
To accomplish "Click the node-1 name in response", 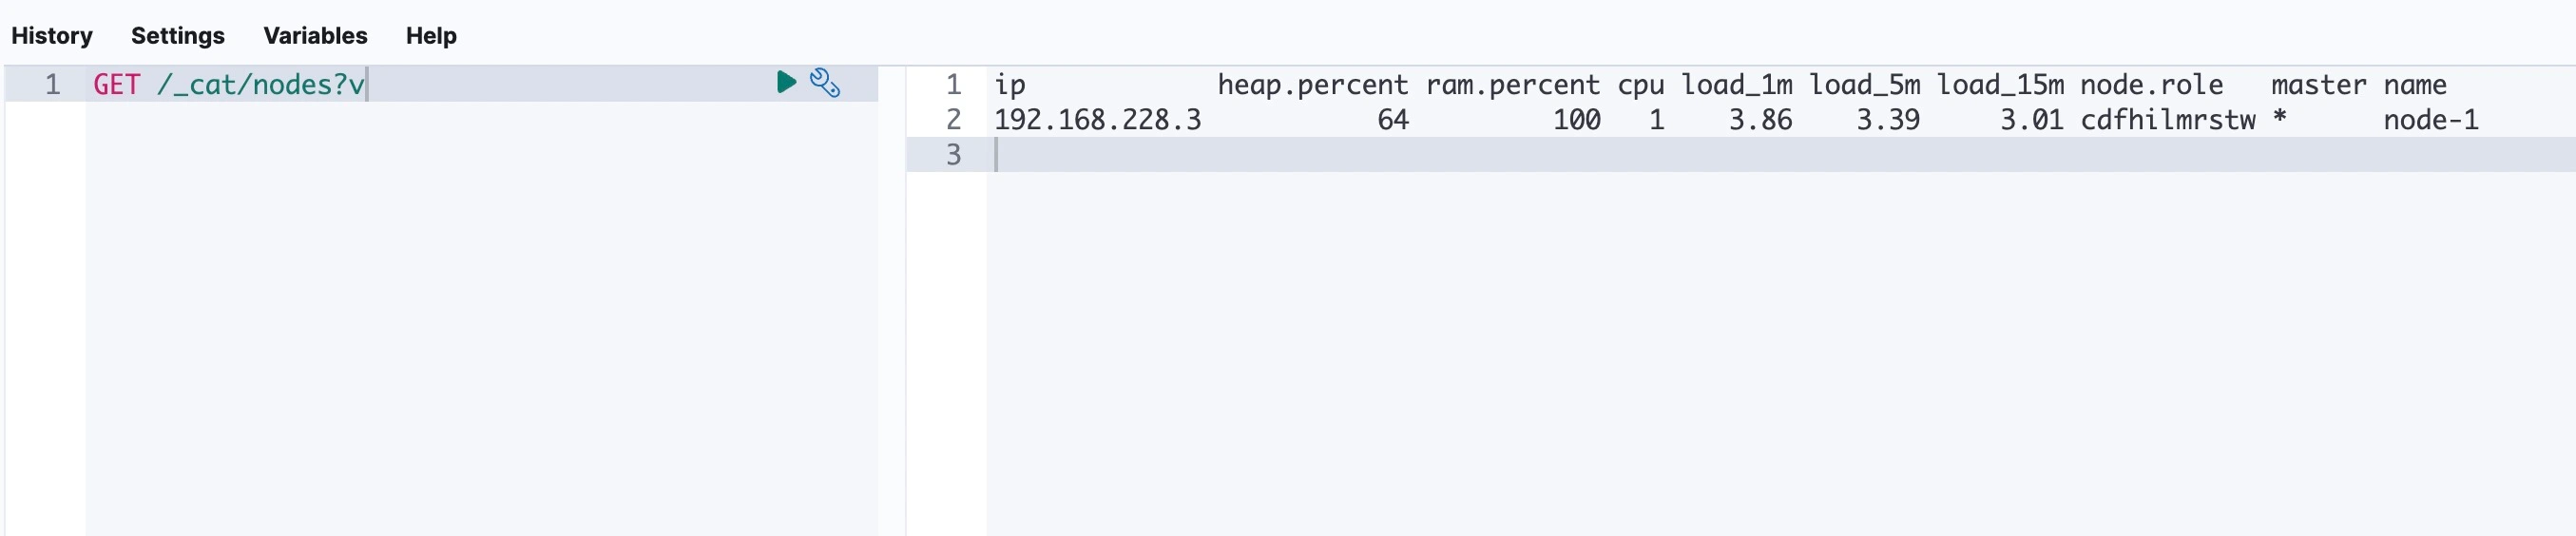I will [x=2430, y=120].
